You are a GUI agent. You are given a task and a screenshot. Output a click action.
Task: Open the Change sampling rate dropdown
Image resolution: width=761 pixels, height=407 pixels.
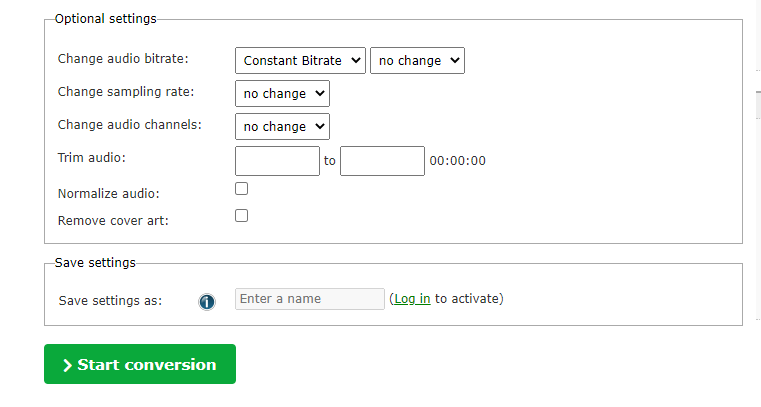(x=282, y=94)
